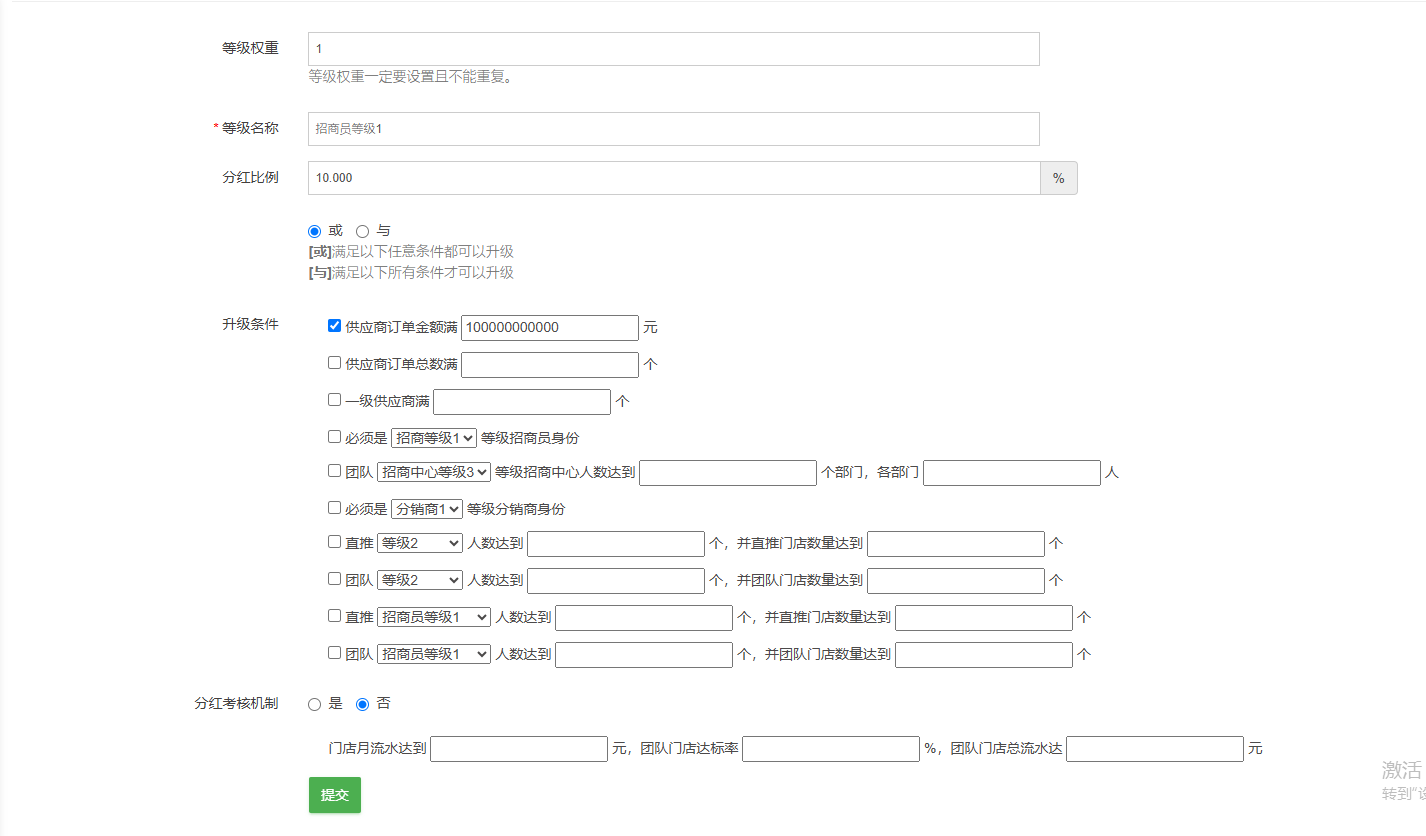This screenshot has width=1426, height=836.
Task: Choose 否 for 分红考核机制
Action: pyautogui.click(x=363, y=704)
